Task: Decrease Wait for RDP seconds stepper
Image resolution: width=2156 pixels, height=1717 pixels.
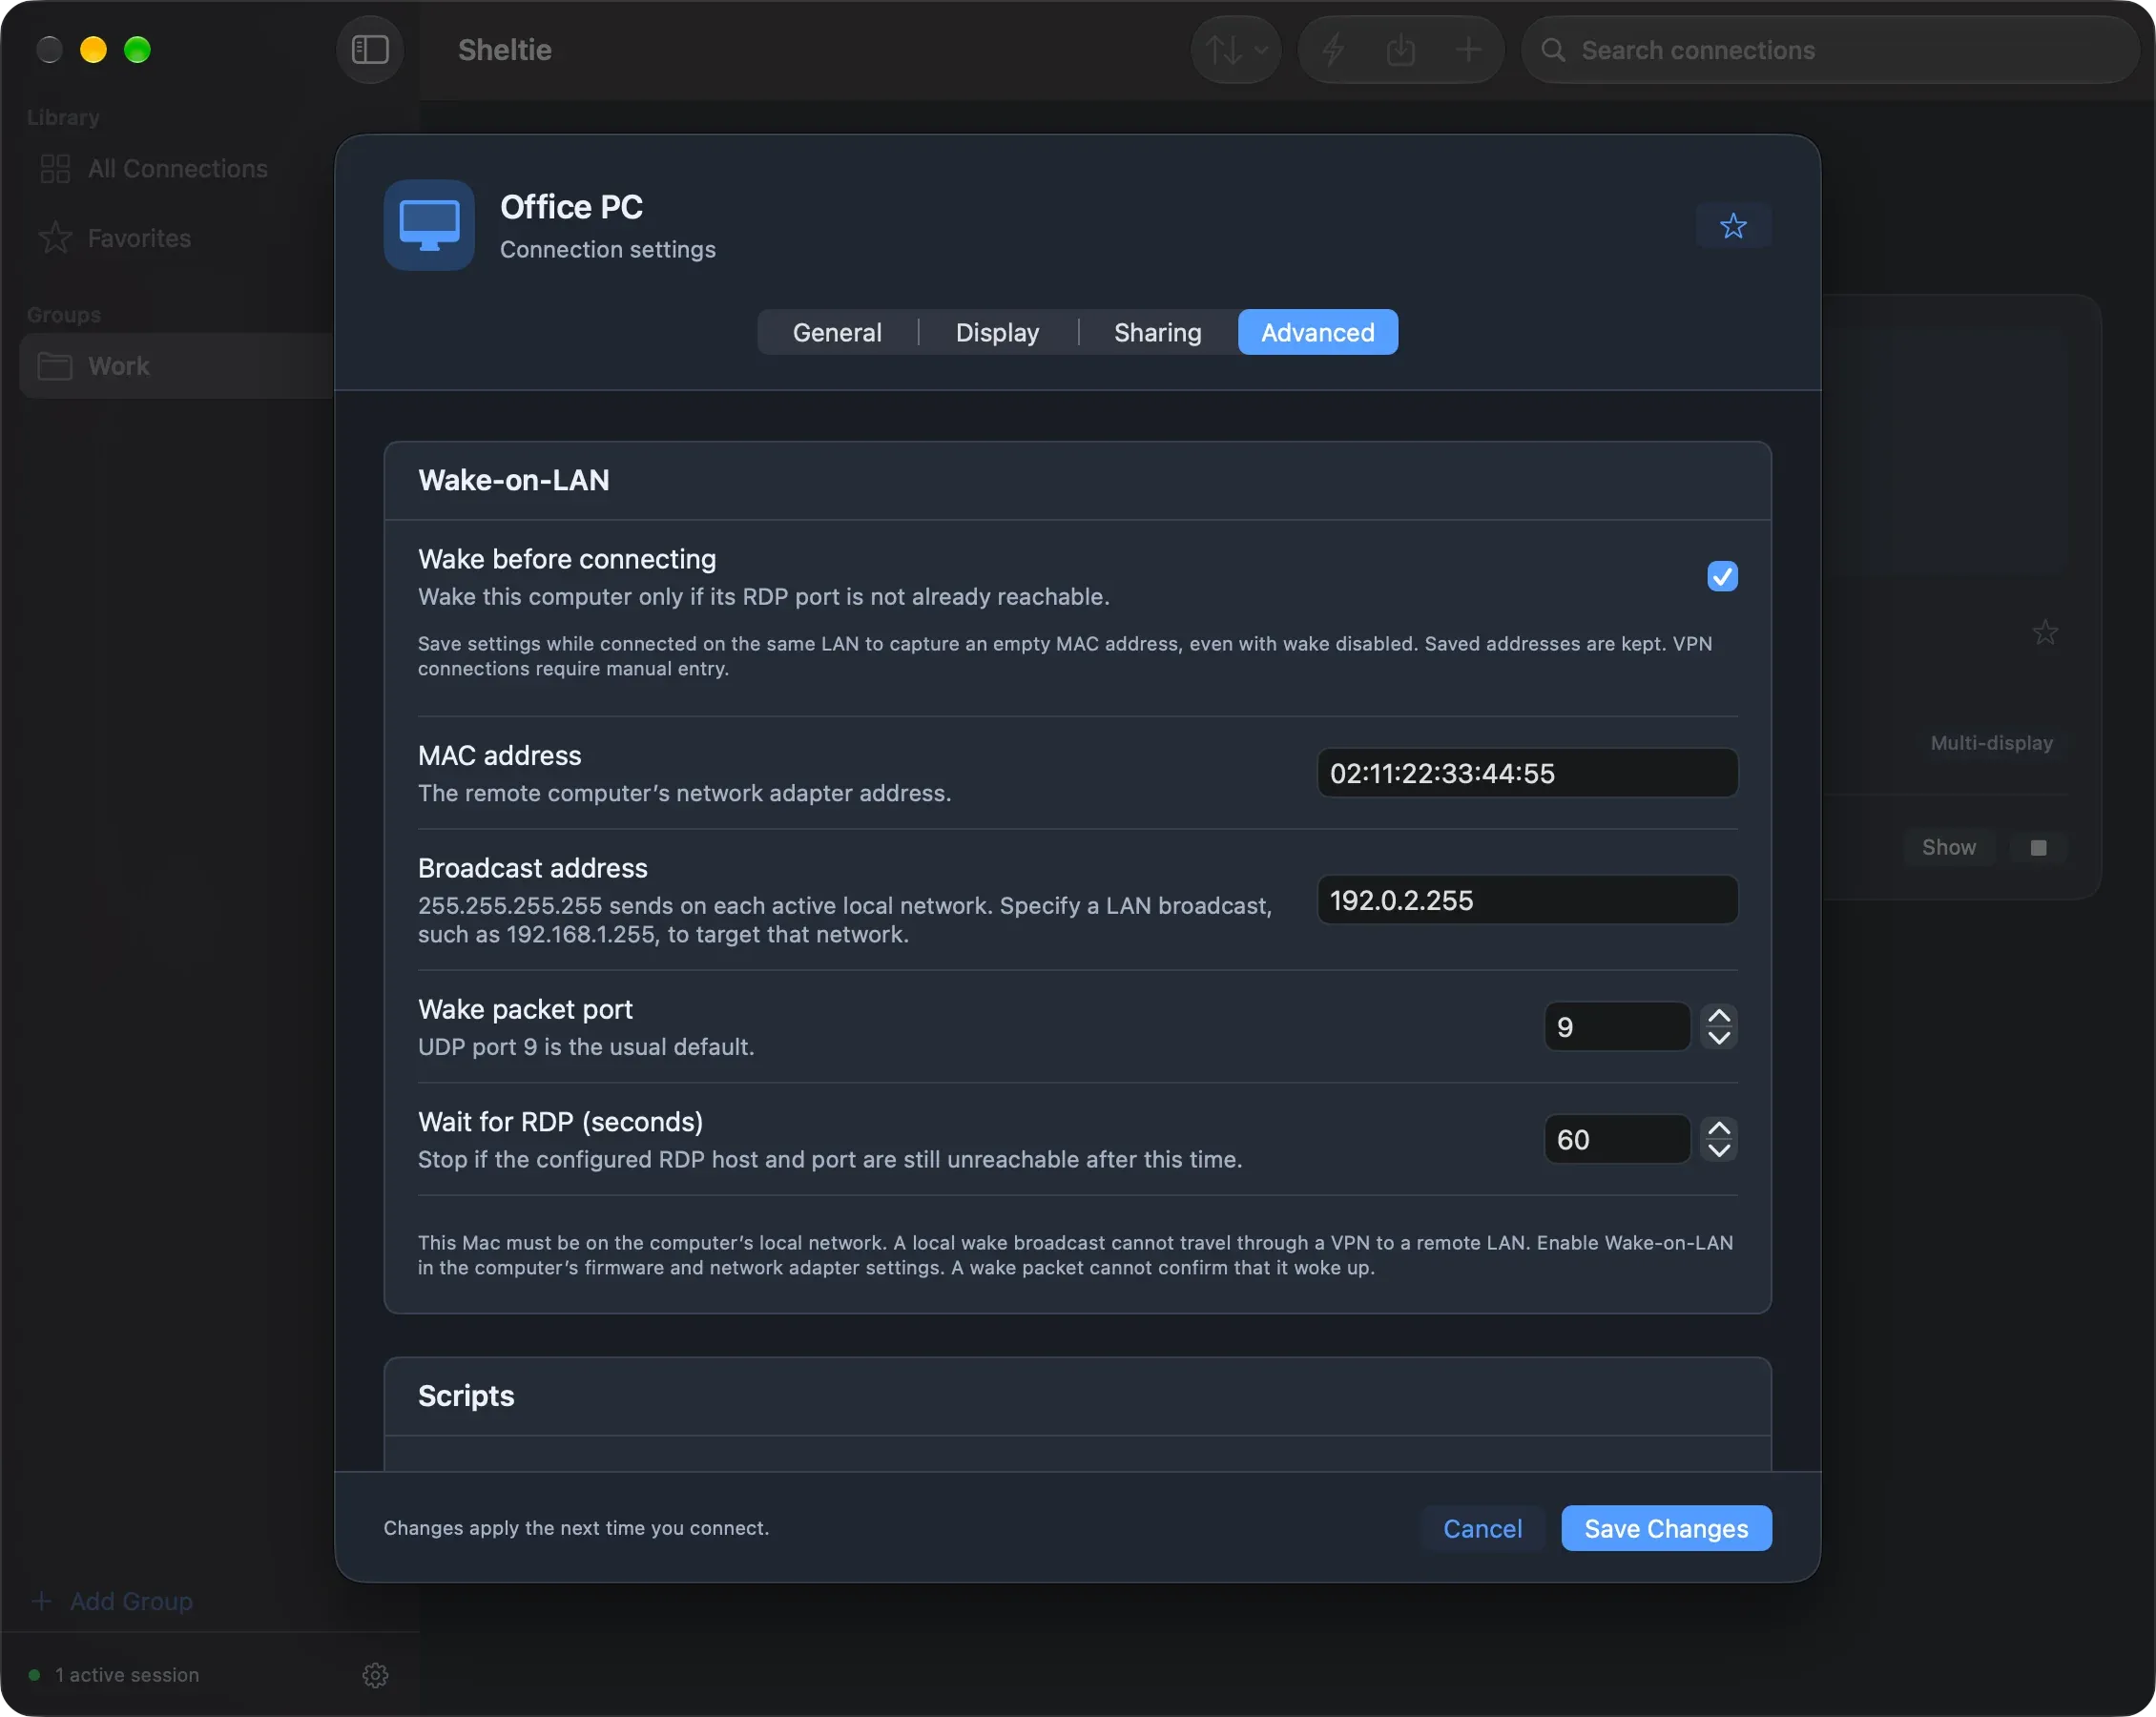Action: [x=1719, y=1150]
